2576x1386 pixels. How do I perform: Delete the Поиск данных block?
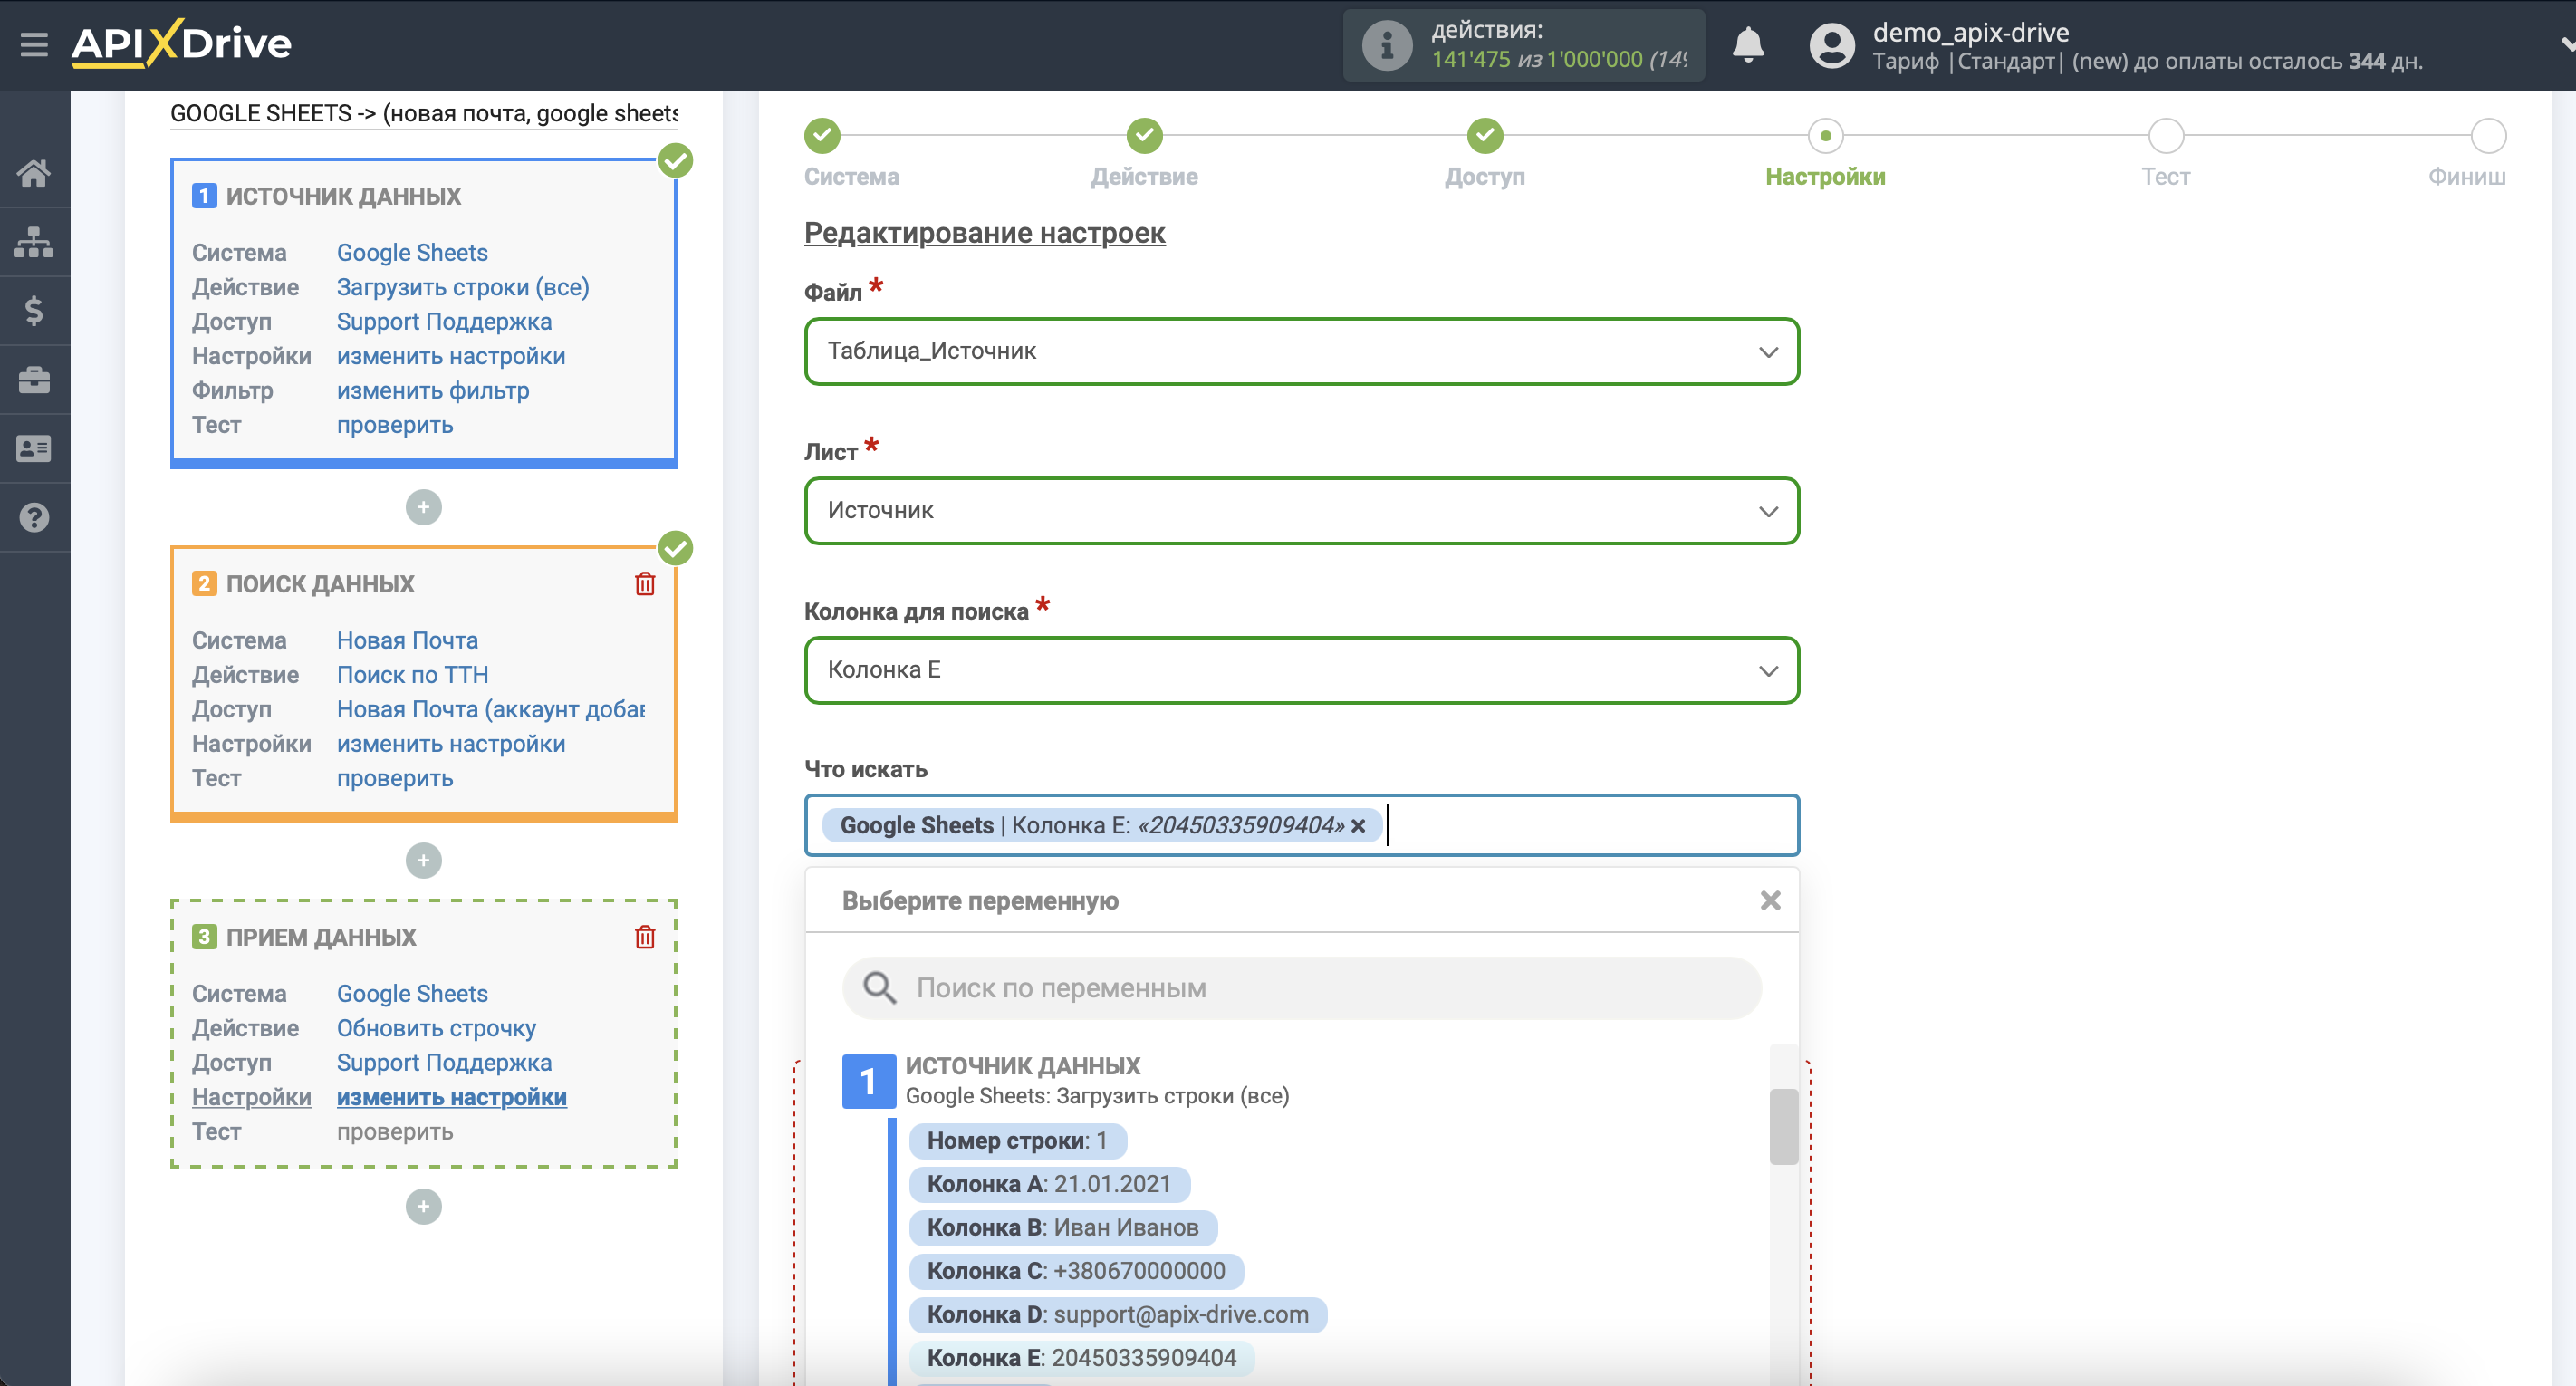(645, 584)
